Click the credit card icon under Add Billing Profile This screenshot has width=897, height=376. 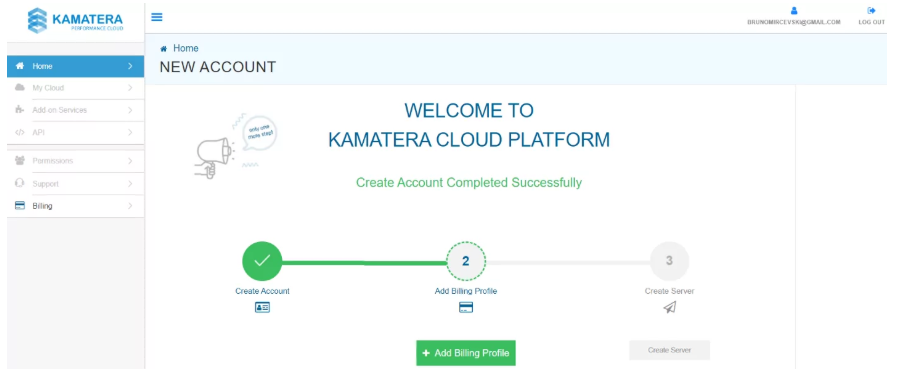(x=466, y=307)
